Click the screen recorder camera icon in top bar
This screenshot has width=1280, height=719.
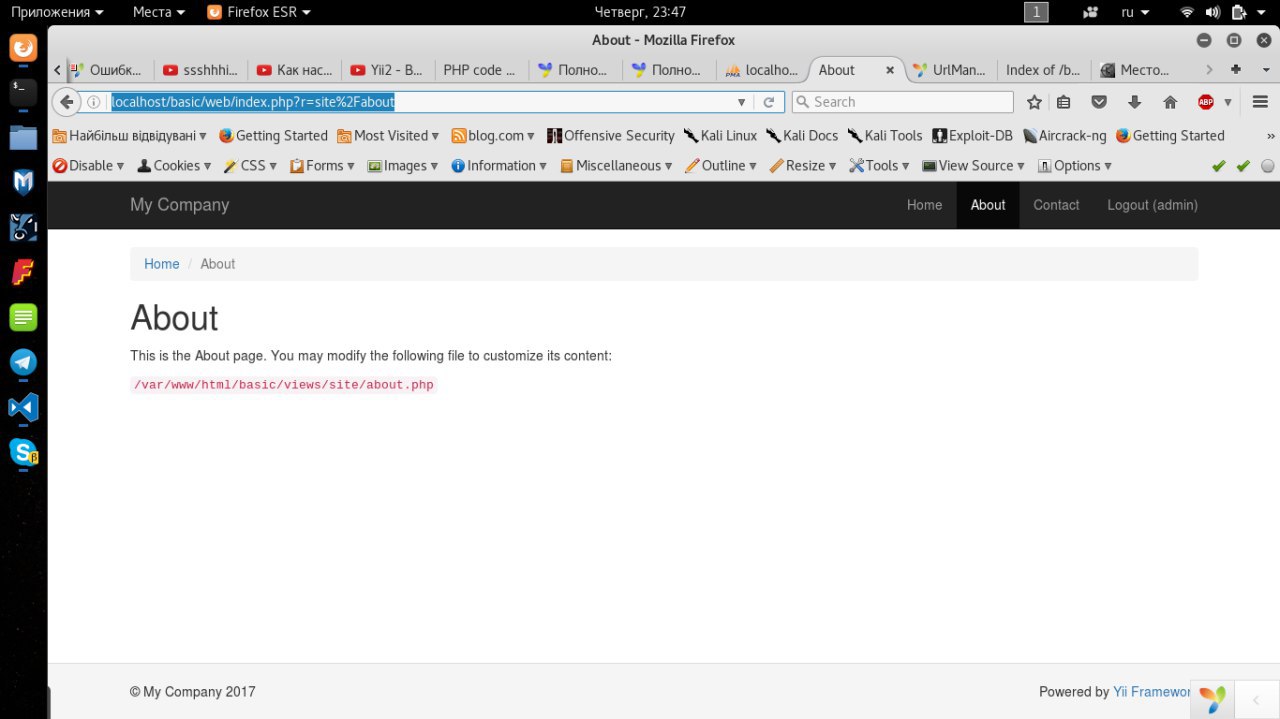tap(1091, 12)
